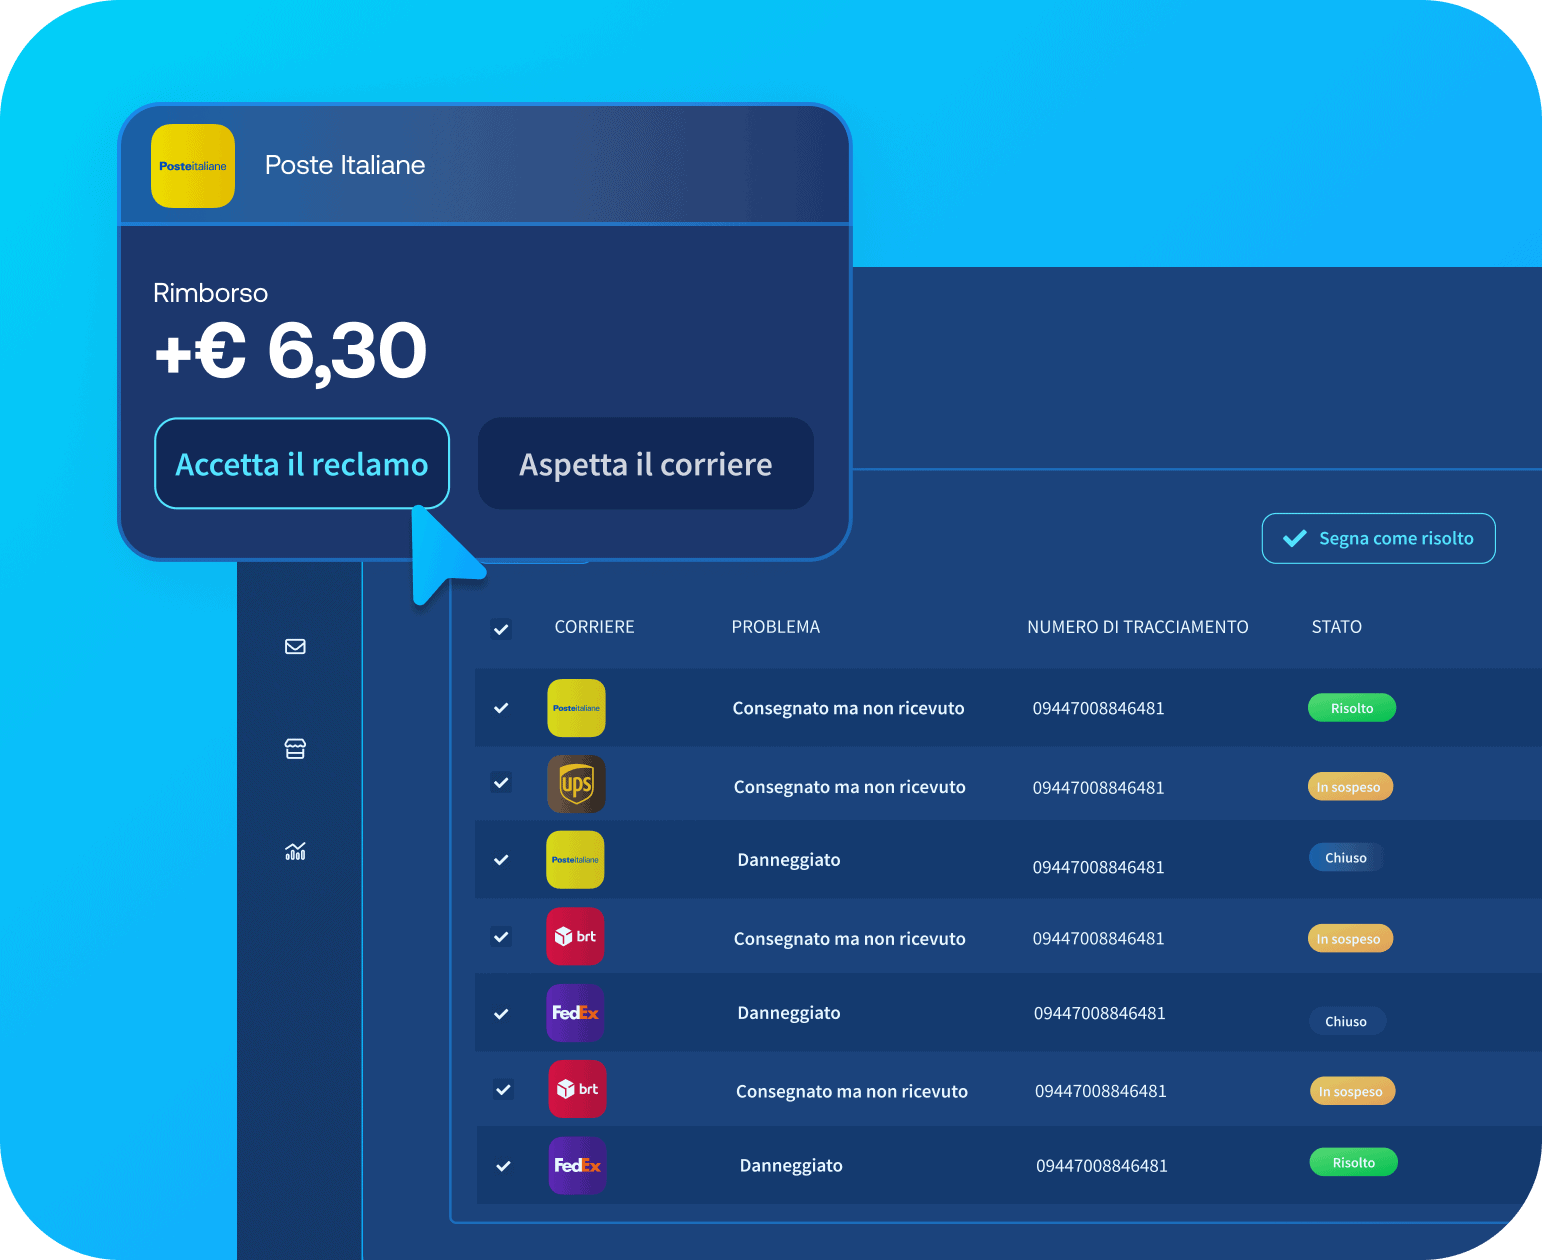
Task: Click the +€ 6,30 refund amount
Action: (x=291, y=351)
